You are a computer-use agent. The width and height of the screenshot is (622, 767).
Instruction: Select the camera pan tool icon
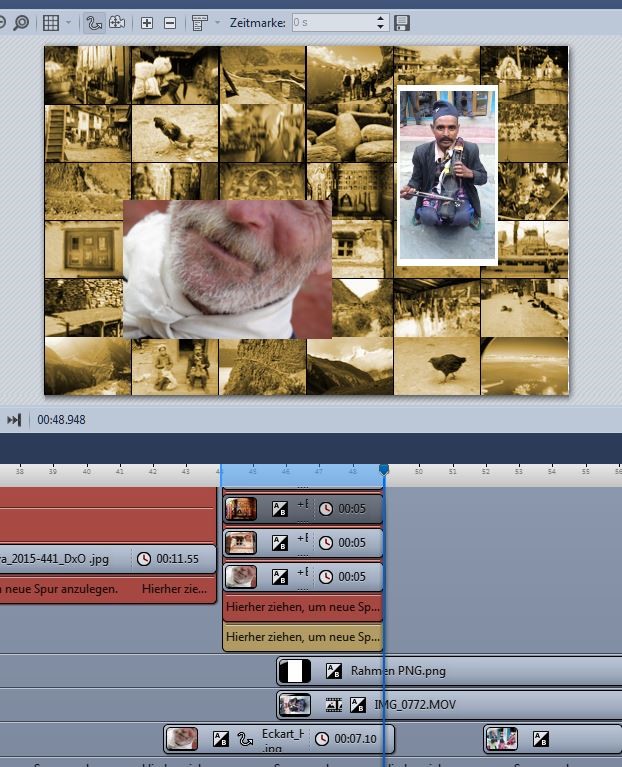point(117,22)
